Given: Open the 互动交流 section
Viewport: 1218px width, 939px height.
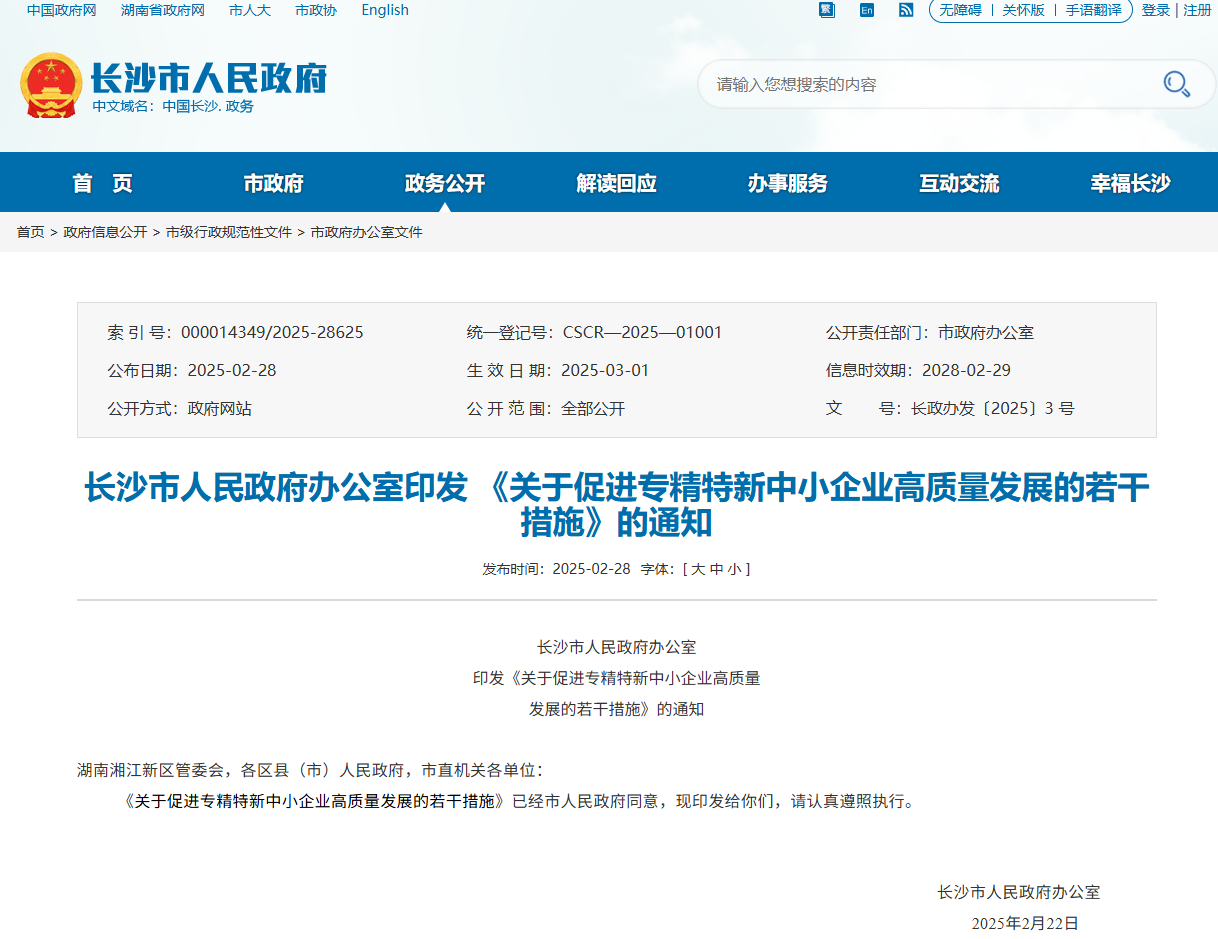Looking at the screenshot, I should tap(957, 182).
